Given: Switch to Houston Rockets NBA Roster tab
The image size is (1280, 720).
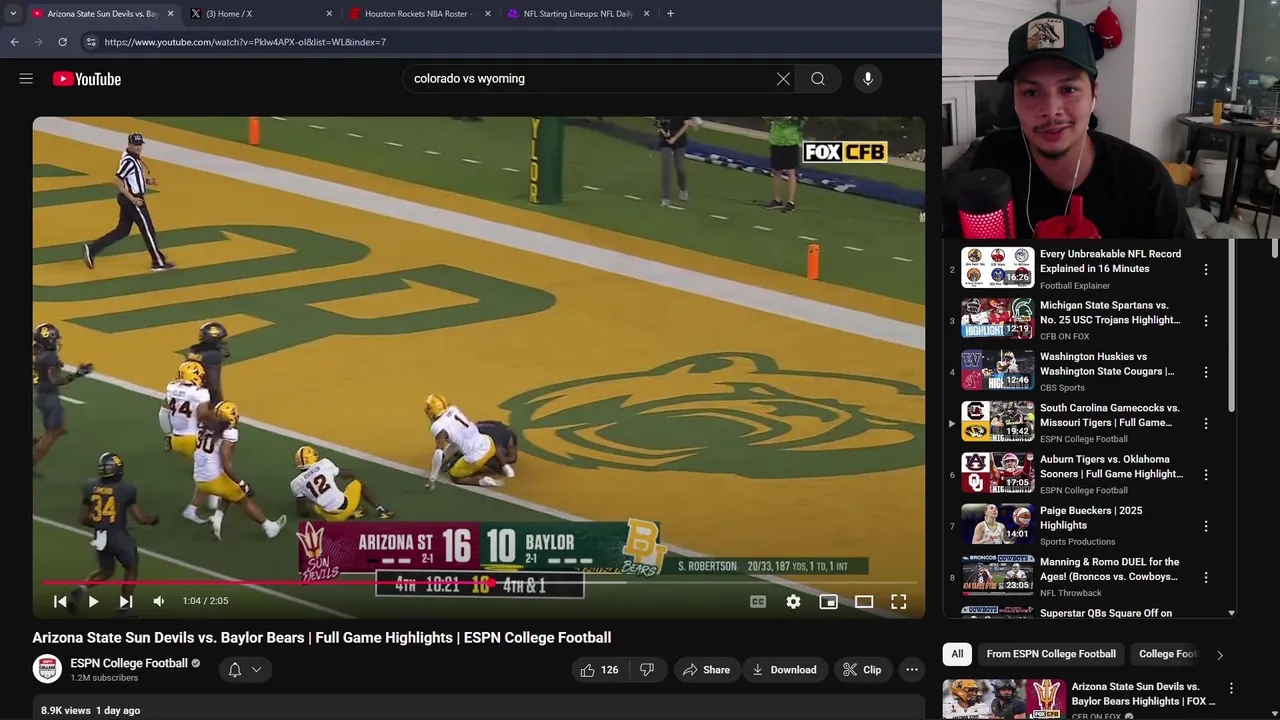Looking at the screenshot, I should [x=418, y=14].
